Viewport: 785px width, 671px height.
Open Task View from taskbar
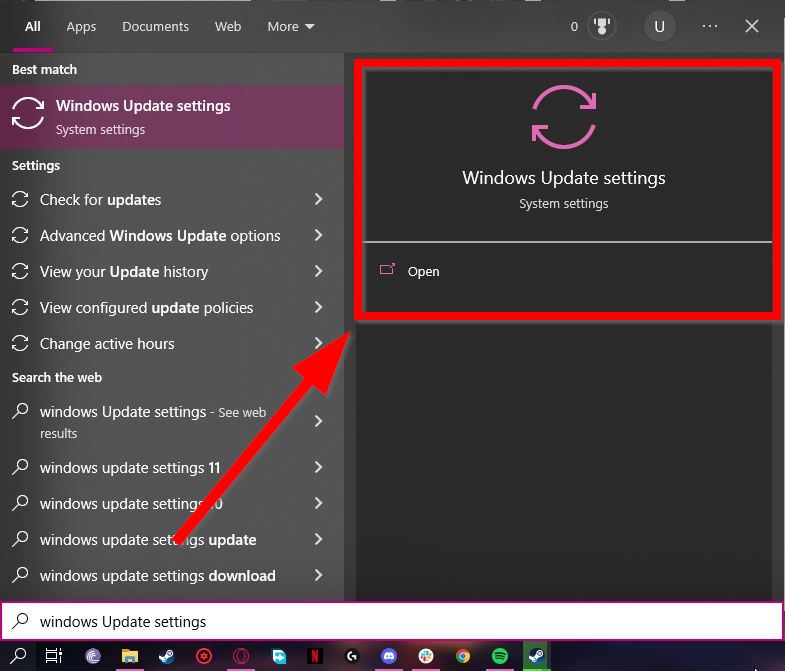[x=54, y=655]
